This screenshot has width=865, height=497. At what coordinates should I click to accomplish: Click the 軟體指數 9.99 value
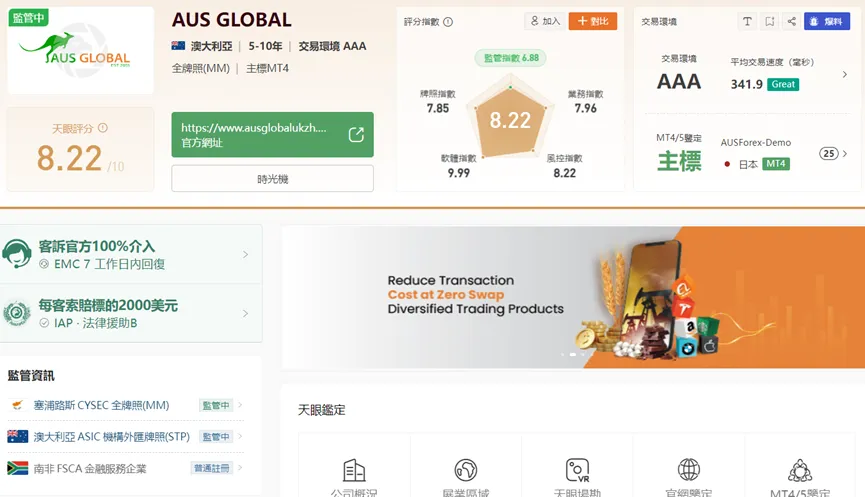(x=458, y=173)
